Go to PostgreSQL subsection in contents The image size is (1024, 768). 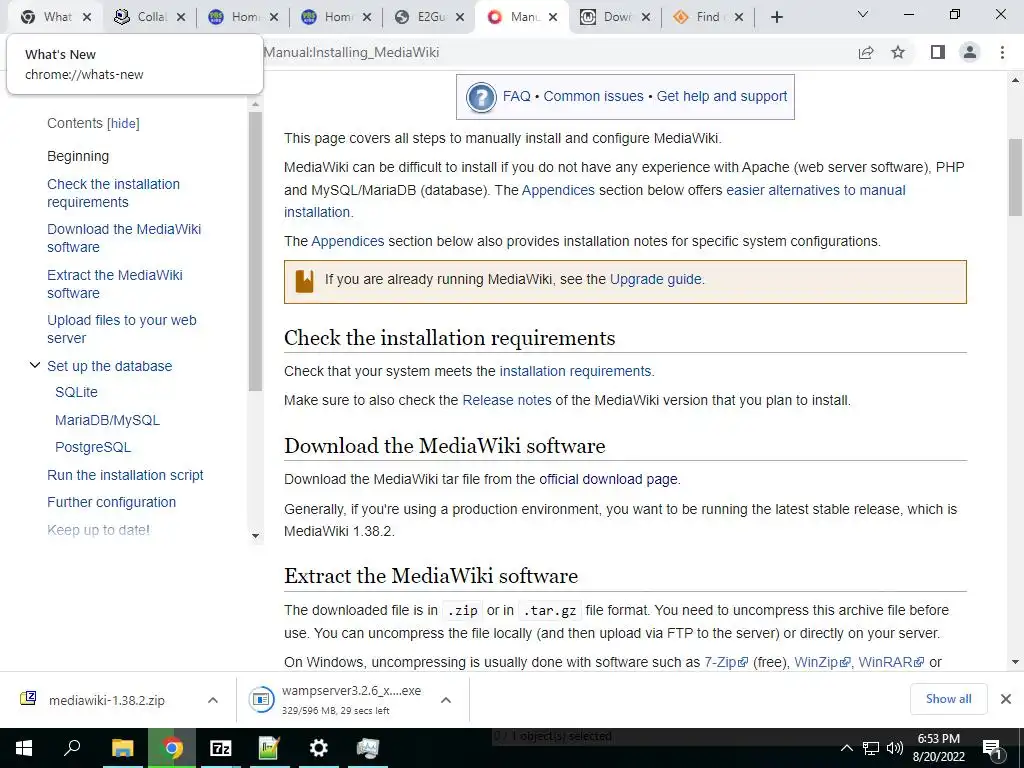point(93,447)
